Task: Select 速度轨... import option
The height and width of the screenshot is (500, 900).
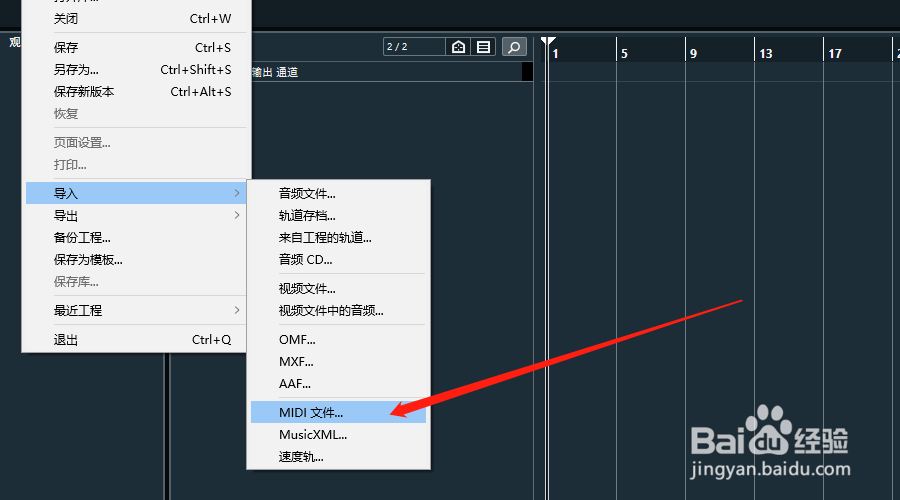Action: tap(338, 457)
